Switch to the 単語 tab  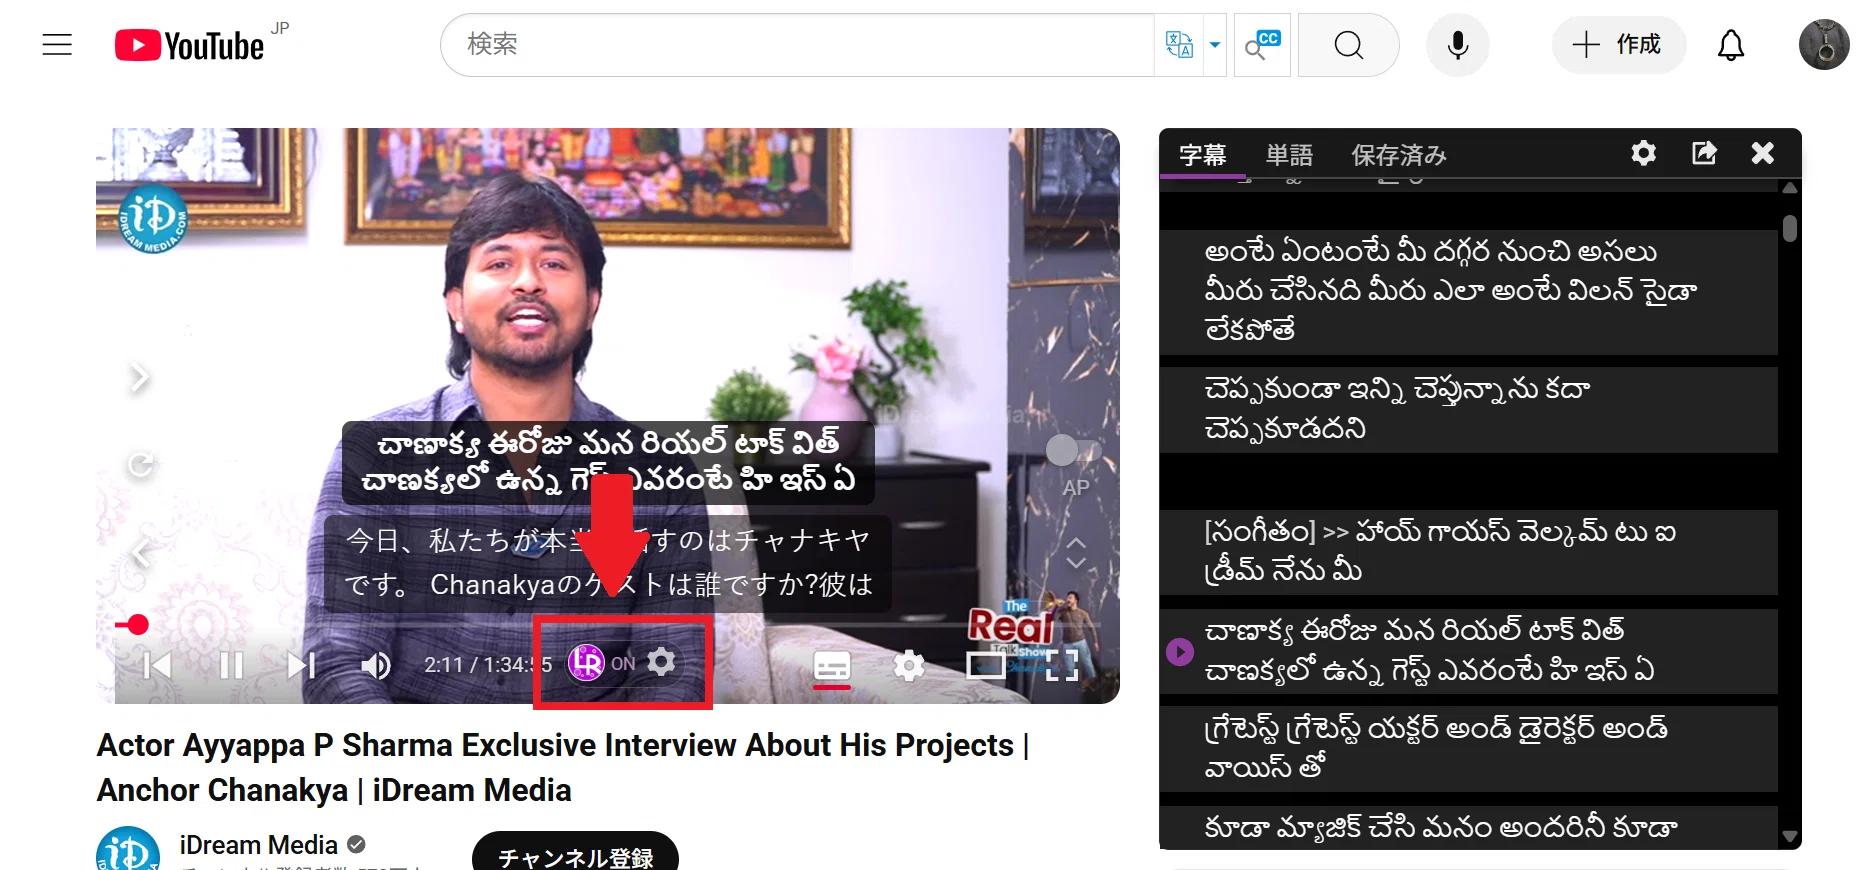tap(1289, 155)
